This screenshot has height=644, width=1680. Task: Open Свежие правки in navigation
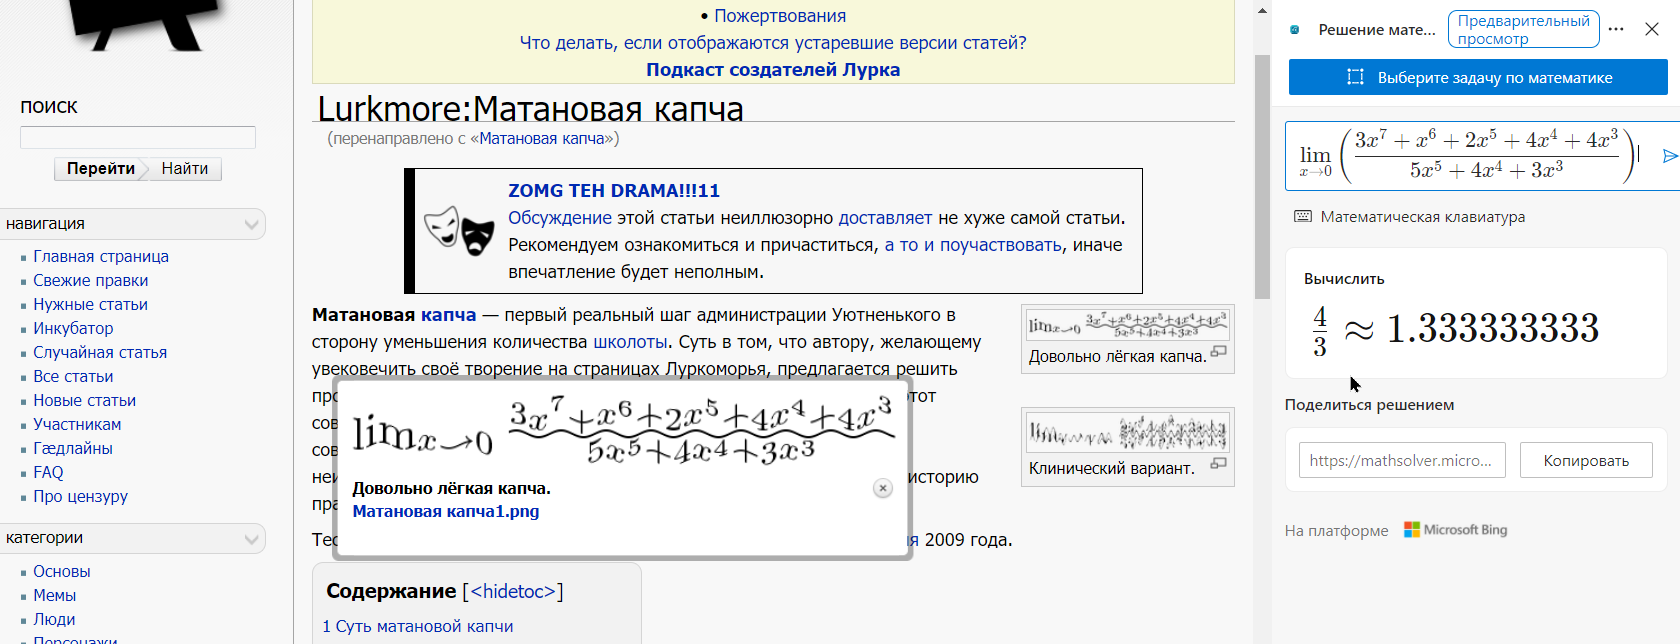point(90,280)
